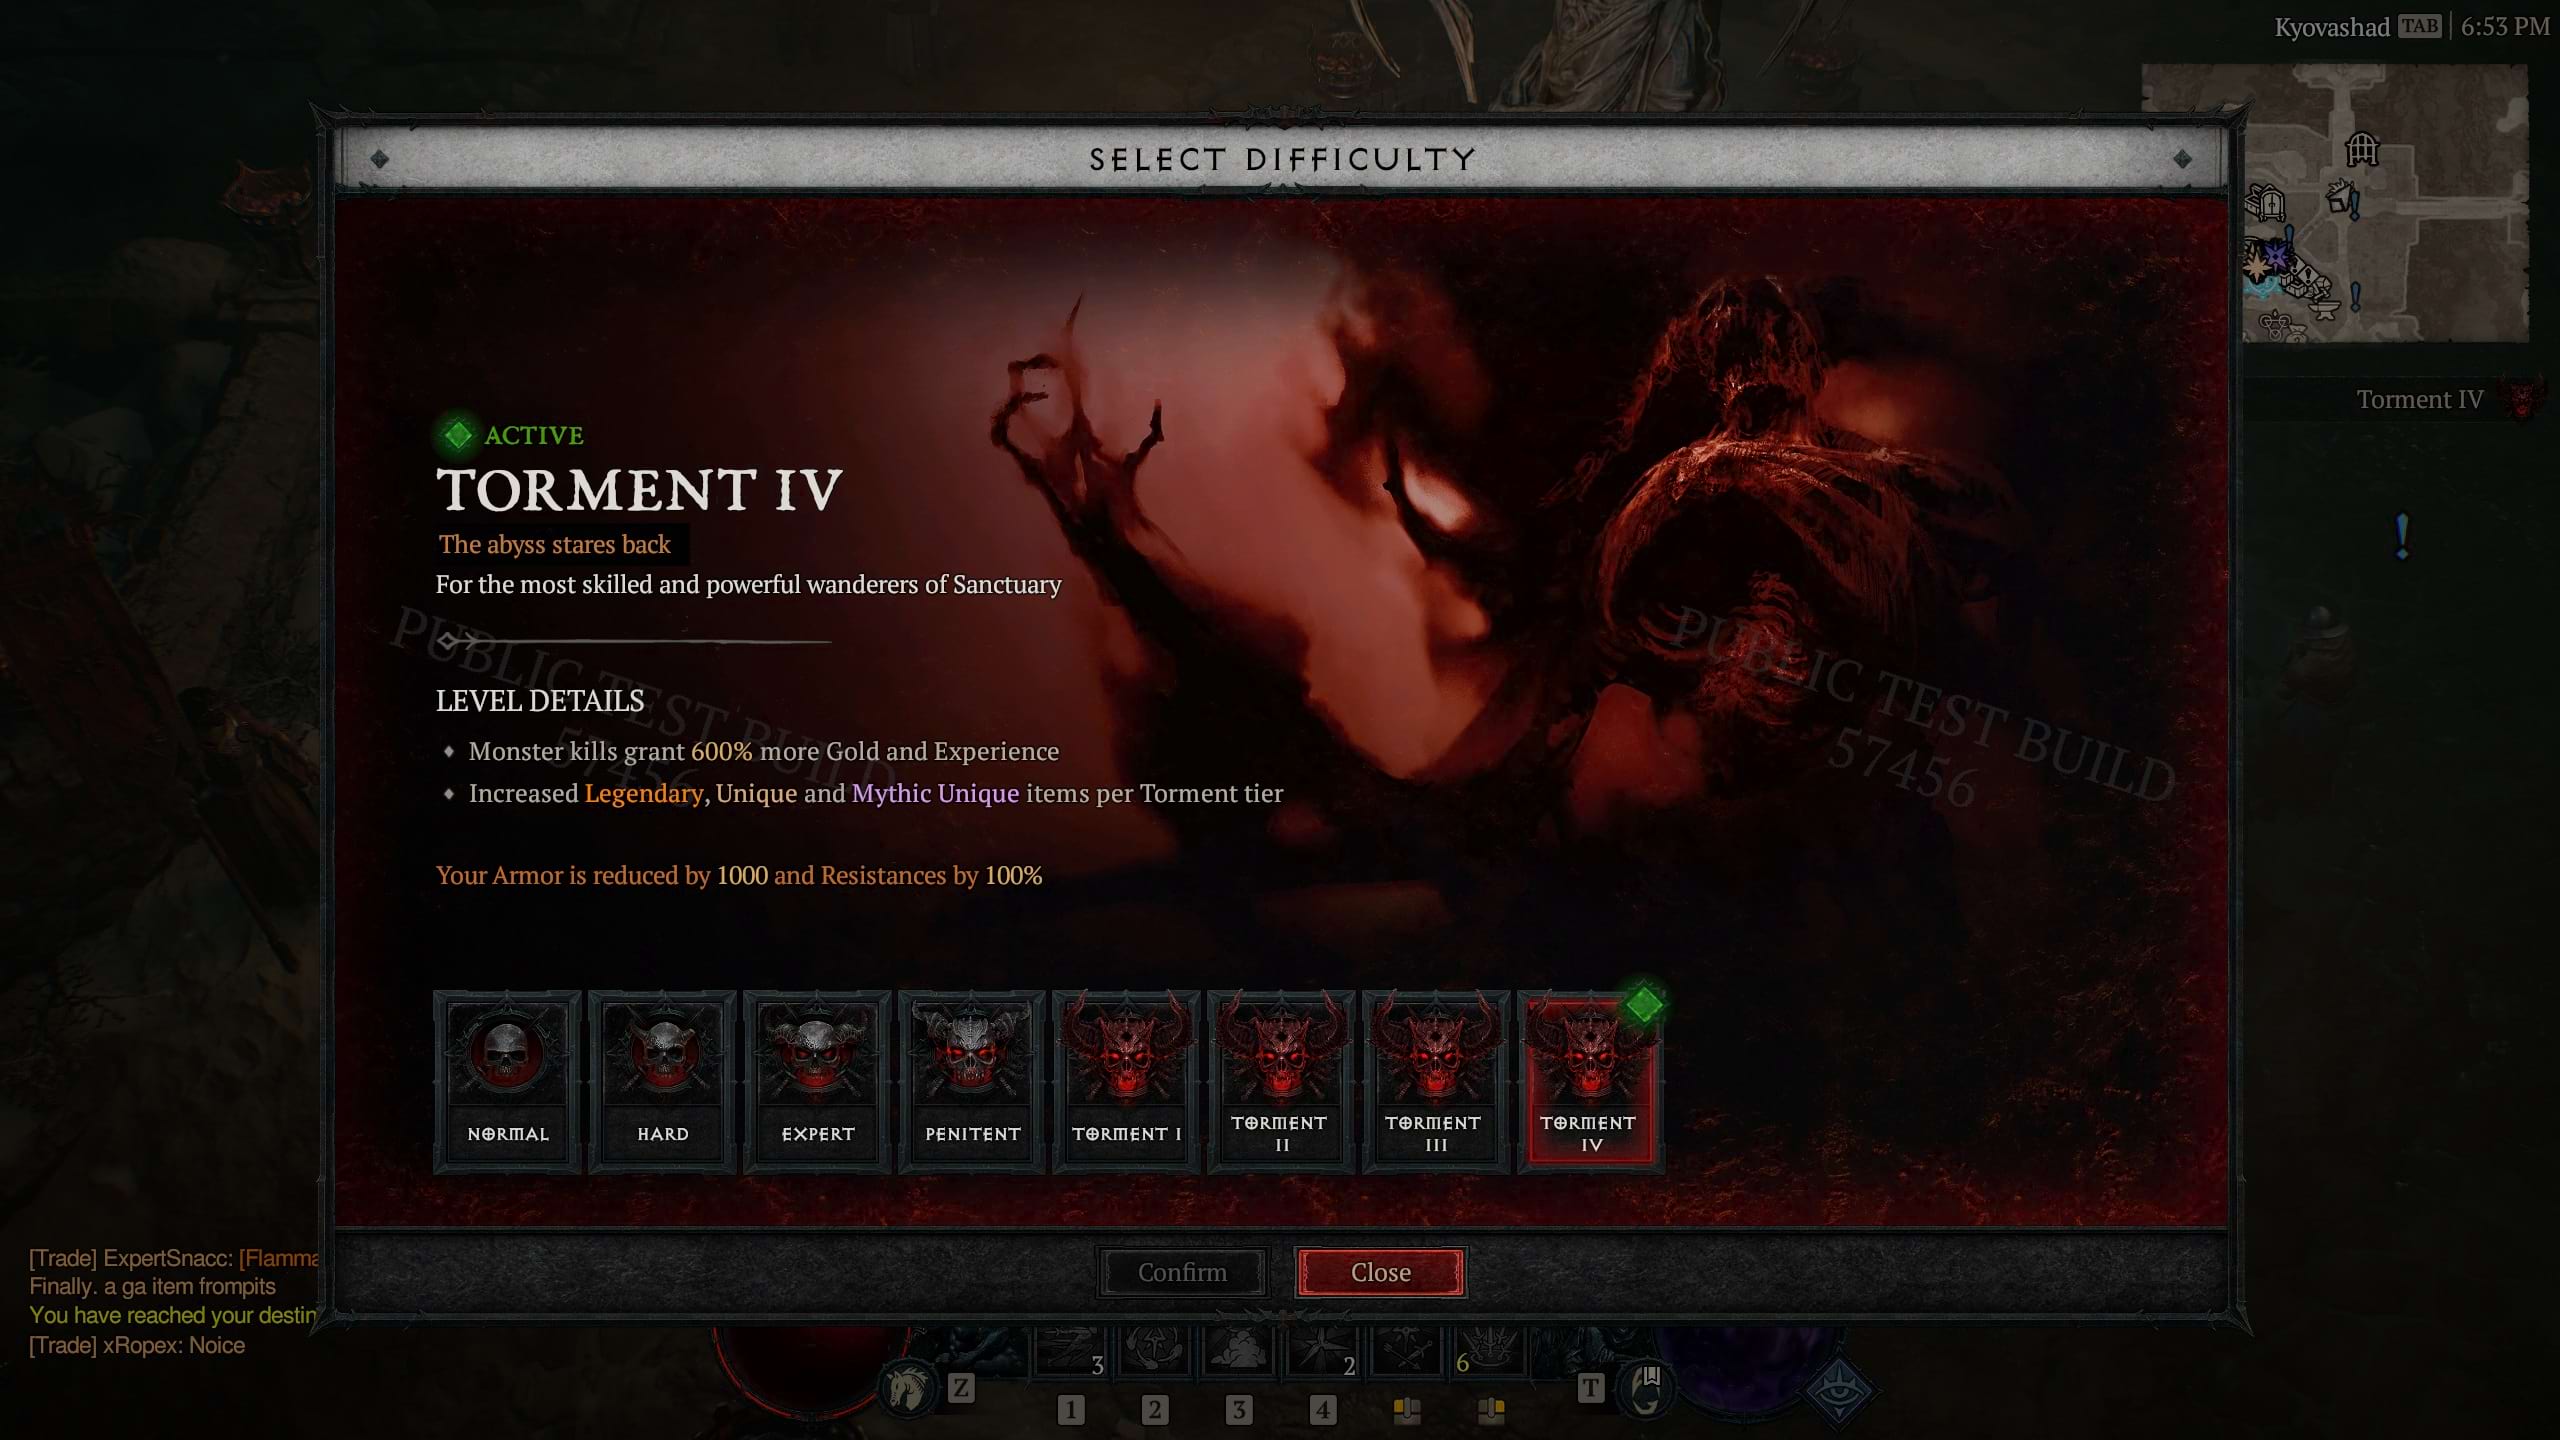Image resolution: width=2560 pixels, height=1440 pixels.
Task: Click the red Close button
Action: click(x=1381, y=1272)
